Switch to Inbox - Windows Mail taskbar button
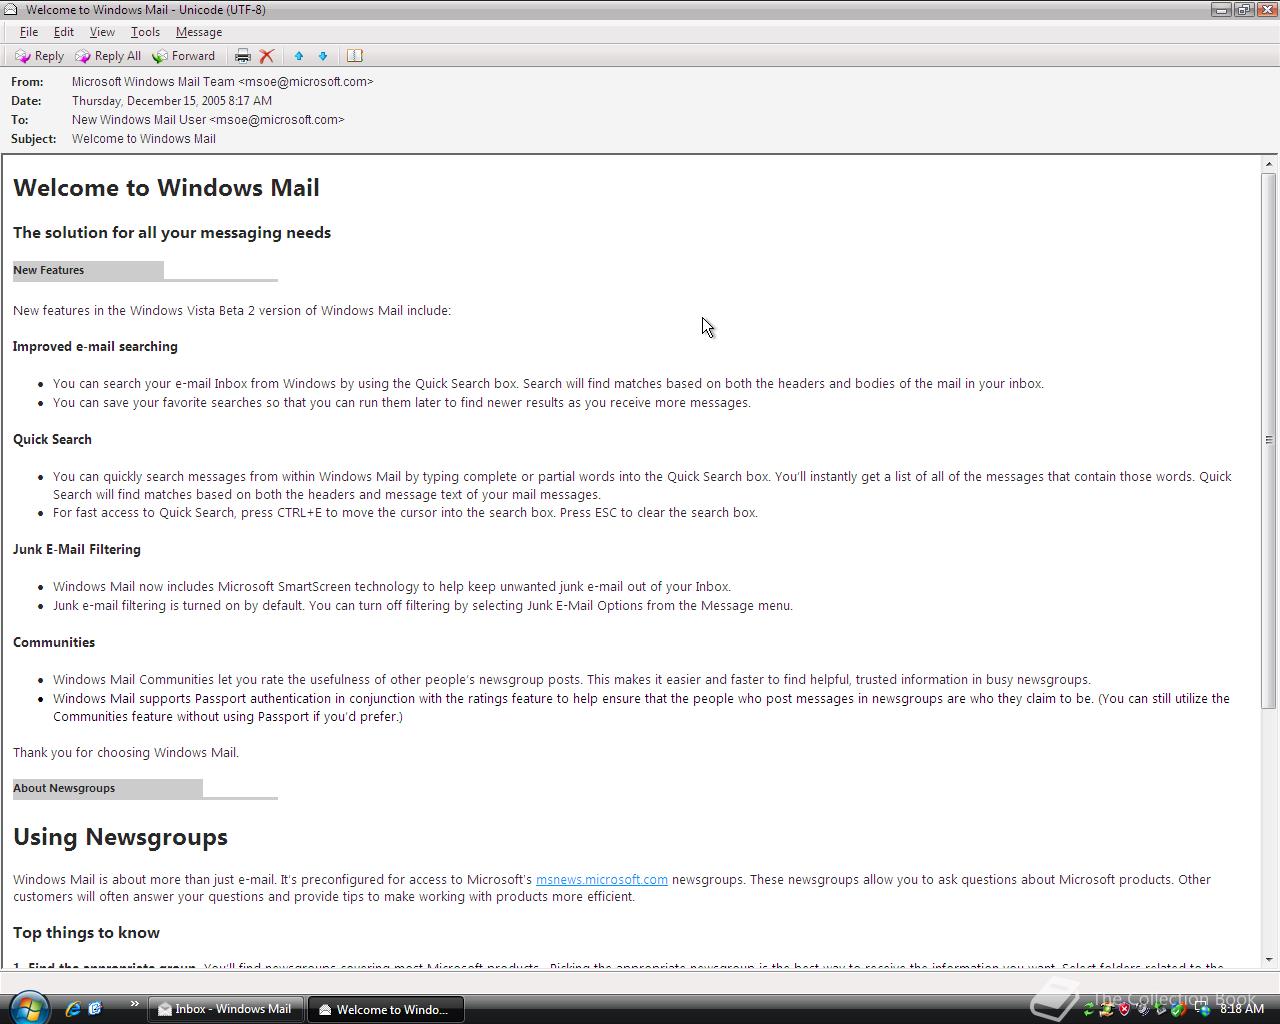1280x1024 pixels. click(x=226, y=1009)
